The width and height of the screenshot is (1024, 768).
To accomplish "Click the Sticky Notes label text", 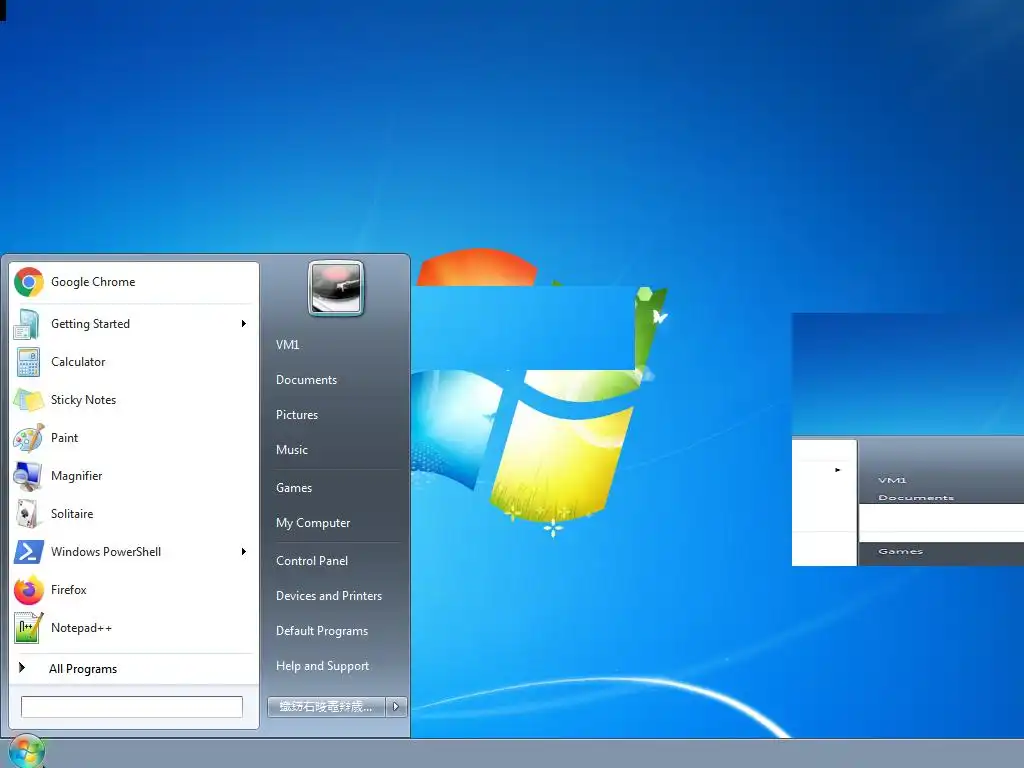I will 84,400.
